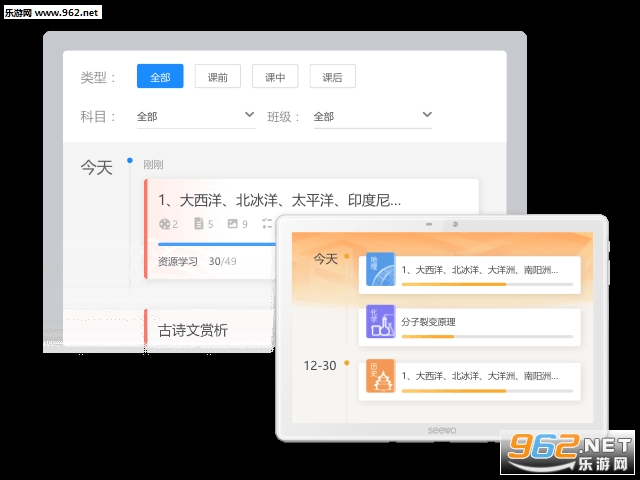Image resolution: width=640 pixels, height=480 pixels.
Task: Open the geography card's lesson title on tablet
Action: (480, 270)
